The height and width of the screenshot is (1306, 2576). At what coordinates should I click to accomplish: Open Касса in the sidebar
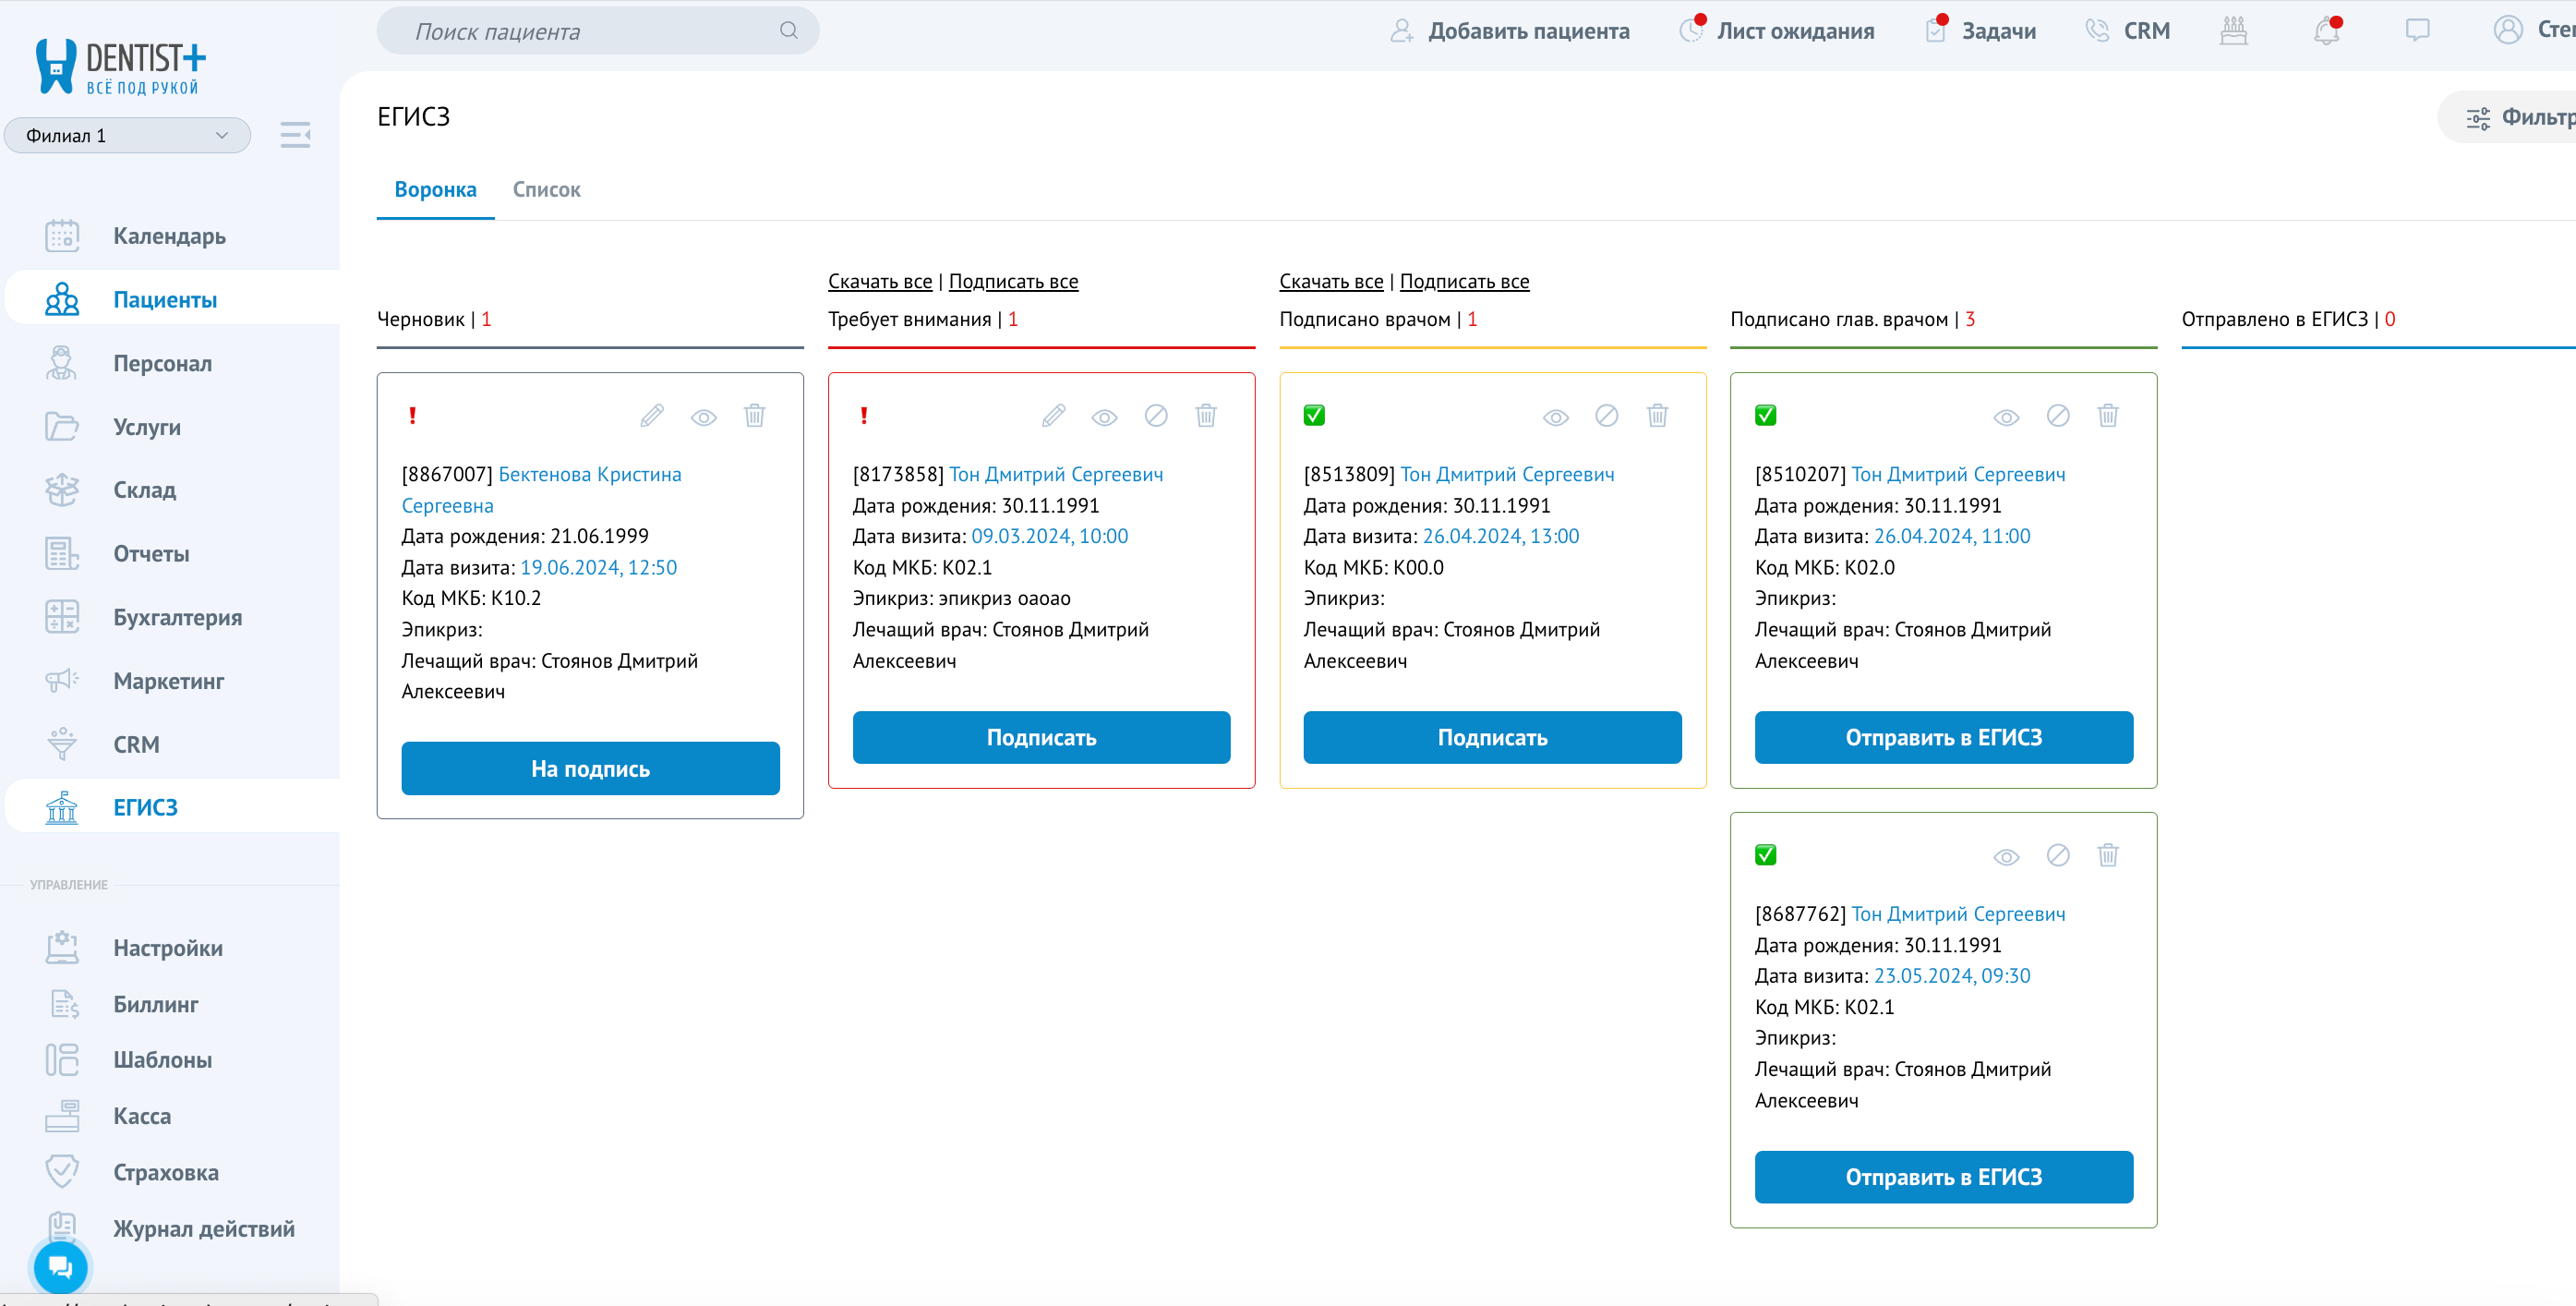(x=172, y=1116)
